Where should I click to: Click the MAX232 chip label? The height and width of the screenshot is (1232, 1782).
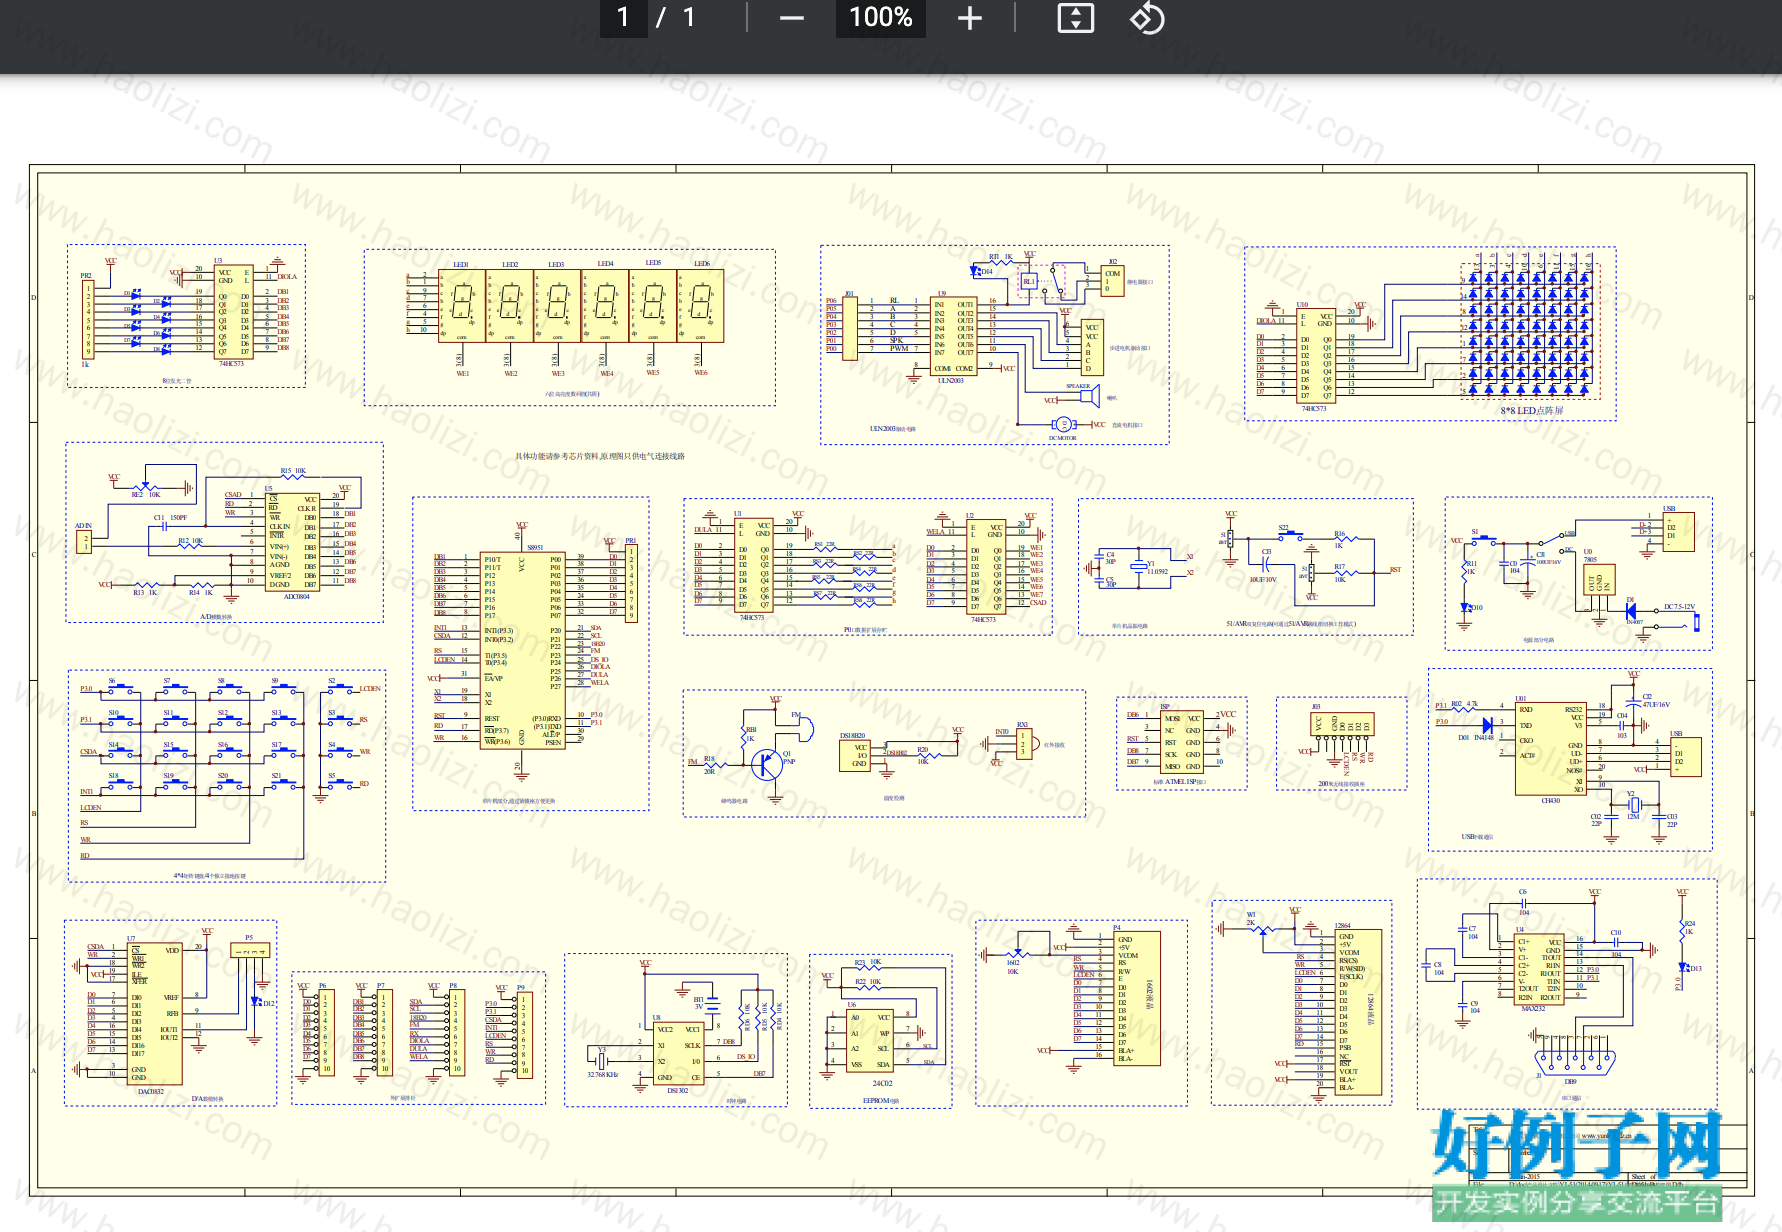click(1534, 1008)
